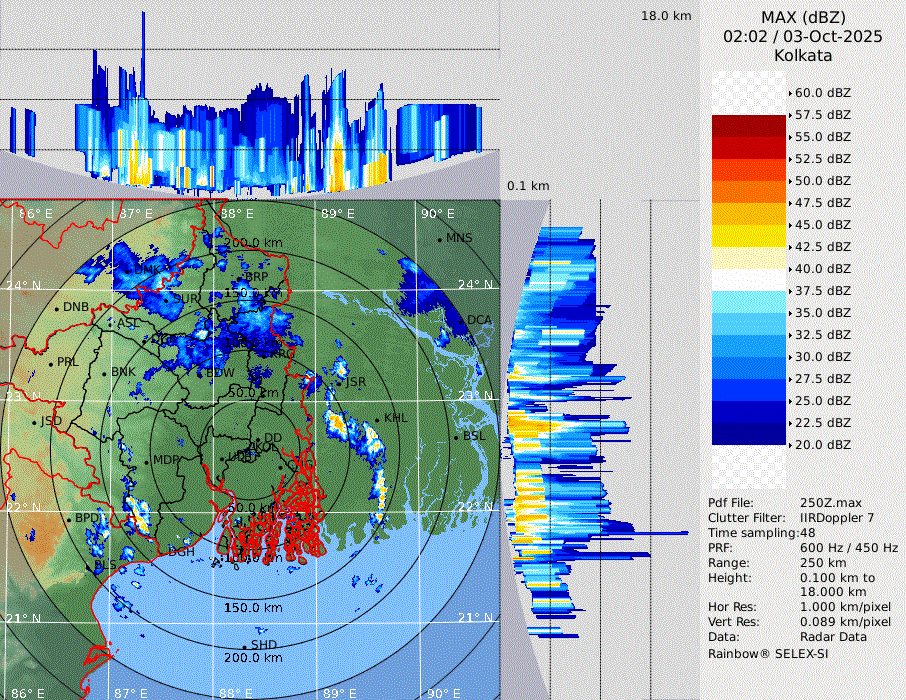906x700 pixels.
Task: Click the 60.0 dBZ legend arrow label
Action: click(822, 93)
